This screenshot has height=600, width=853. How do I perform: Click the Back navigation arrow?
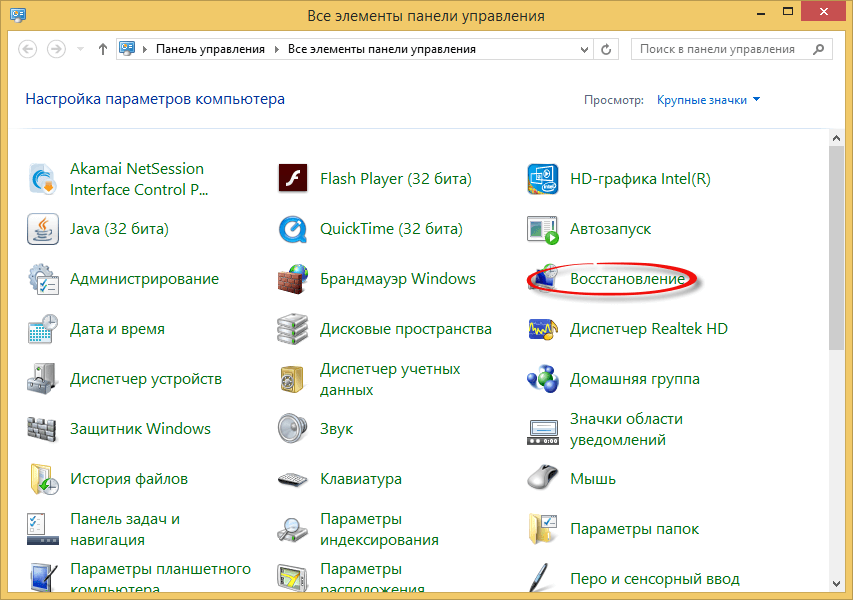pyautogui.click(x=28, y=50)
